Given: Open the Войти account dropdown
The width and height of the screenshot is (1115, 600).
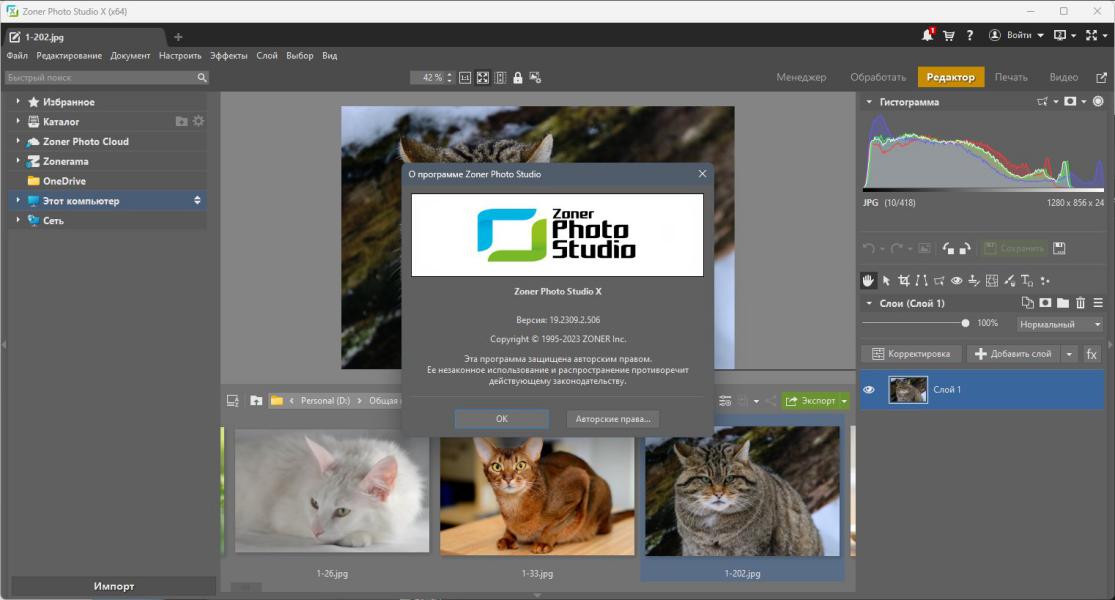Looking at the screenshot, I should [1015, 35].
